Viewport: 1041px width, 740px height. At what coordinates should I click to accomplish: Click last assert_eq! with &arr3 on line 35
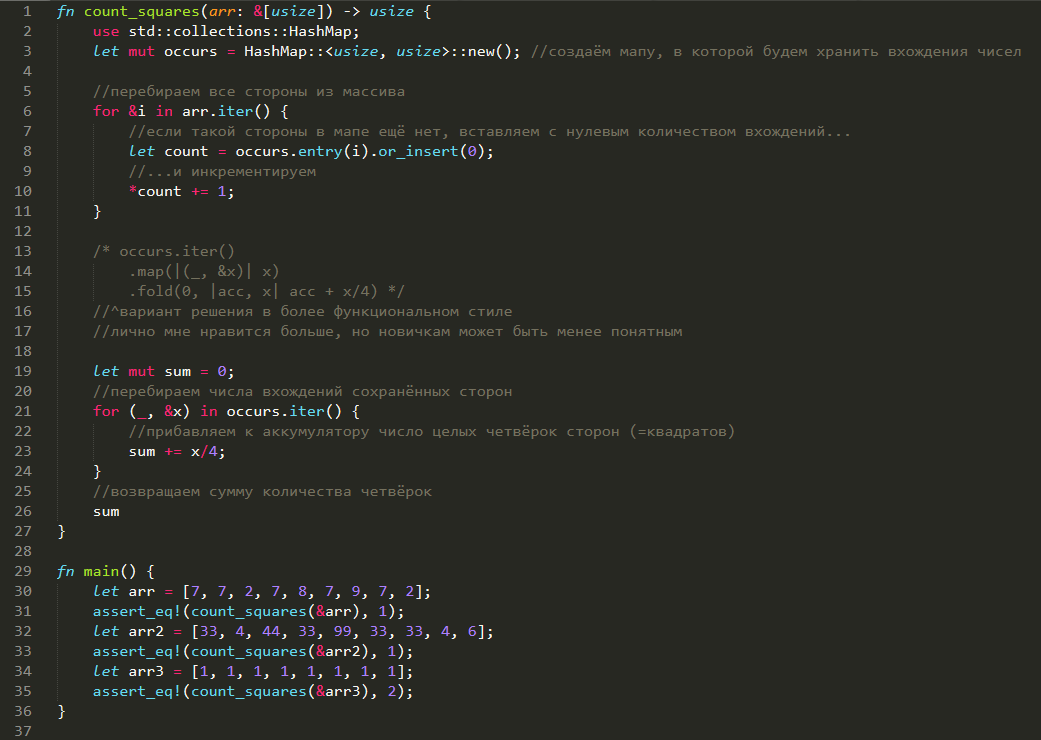[x=253, y=692]
